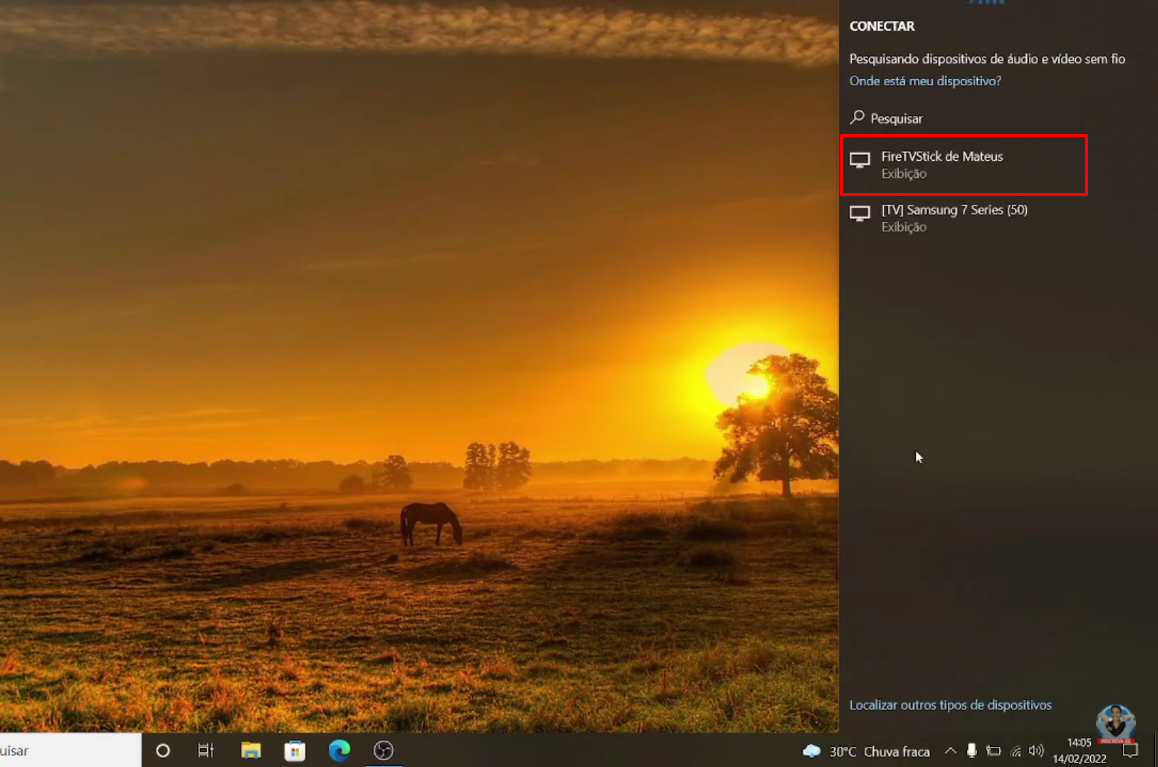
Task: Check the battery status icon
Action: 993,751
